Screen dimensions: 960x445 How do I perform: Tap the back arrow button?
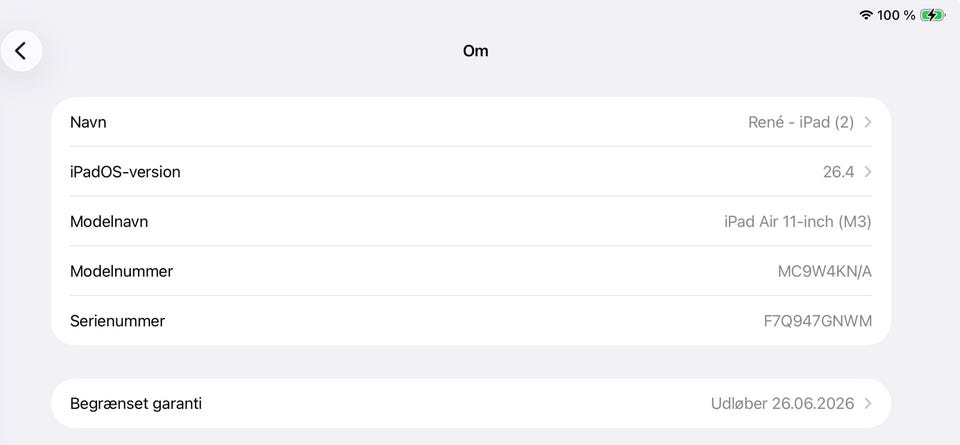[x=21, y=51]
